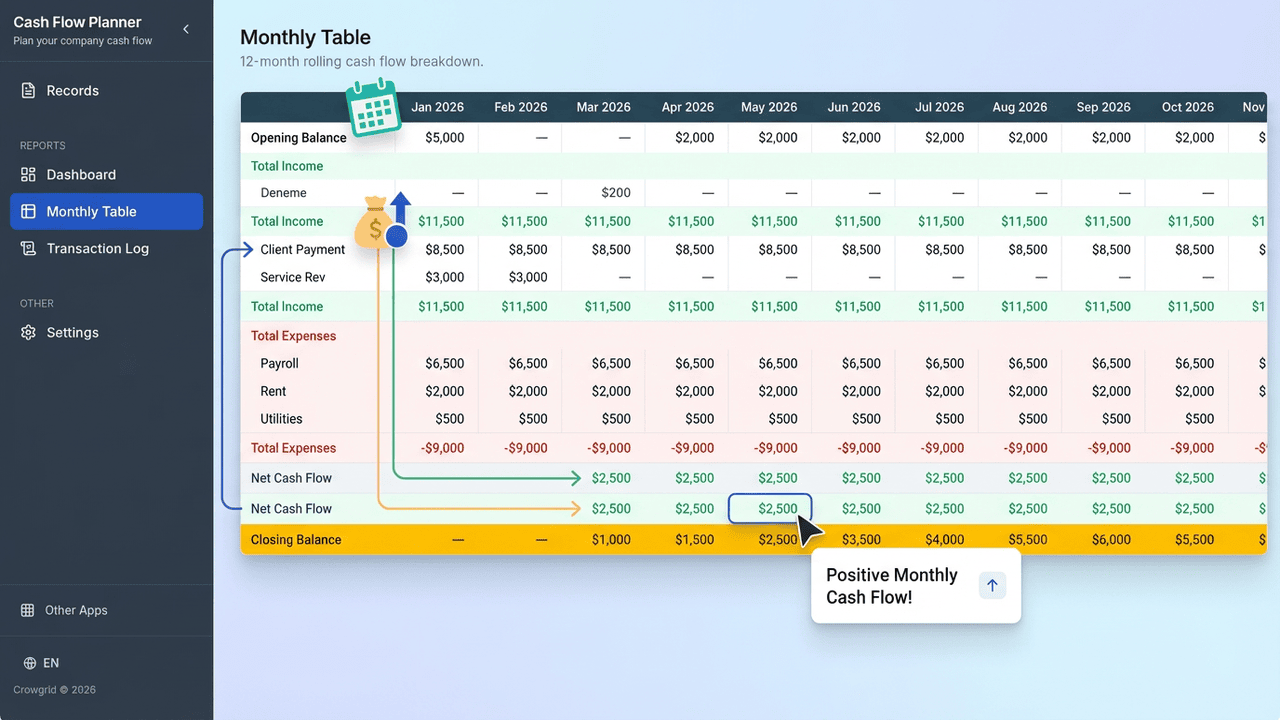Click the $3,000 Service Rev value for Feb 2026
Image resolution: width=1280 pixels, height=720 pixels.
point(528,278)
